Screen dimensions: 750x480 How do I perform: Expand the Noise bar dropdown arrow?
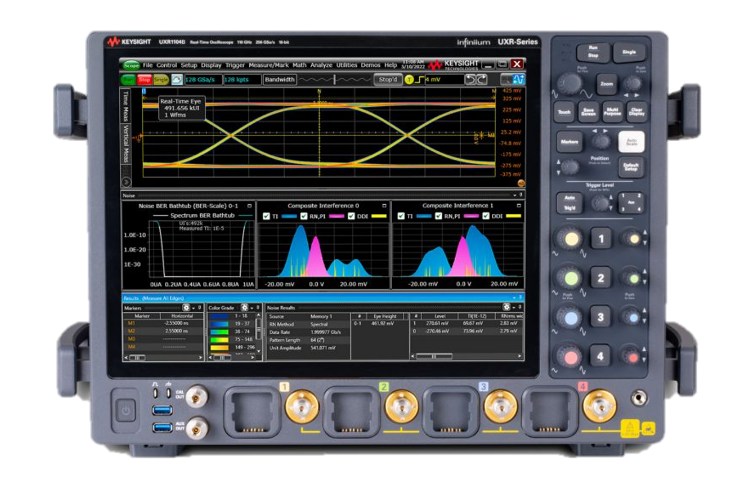click(x=515, y=195)
